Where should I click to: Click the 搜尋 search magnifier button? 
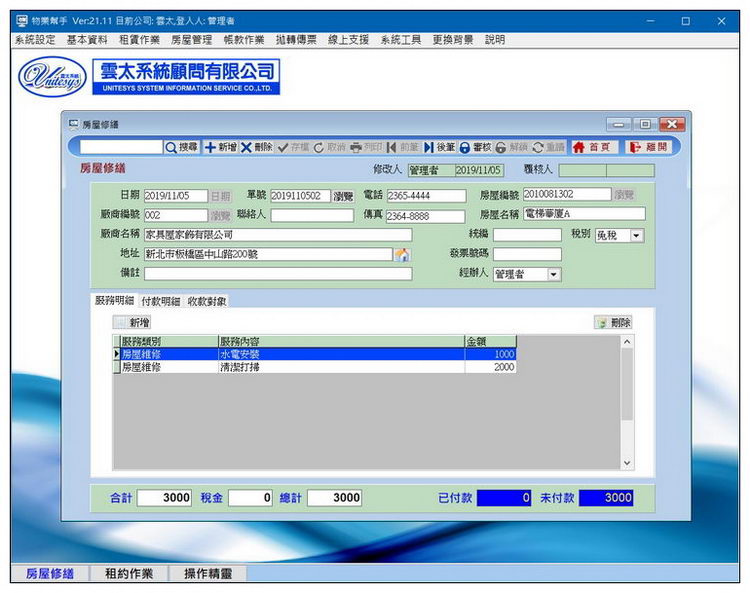pyautogui.click(x=181, y=147)
